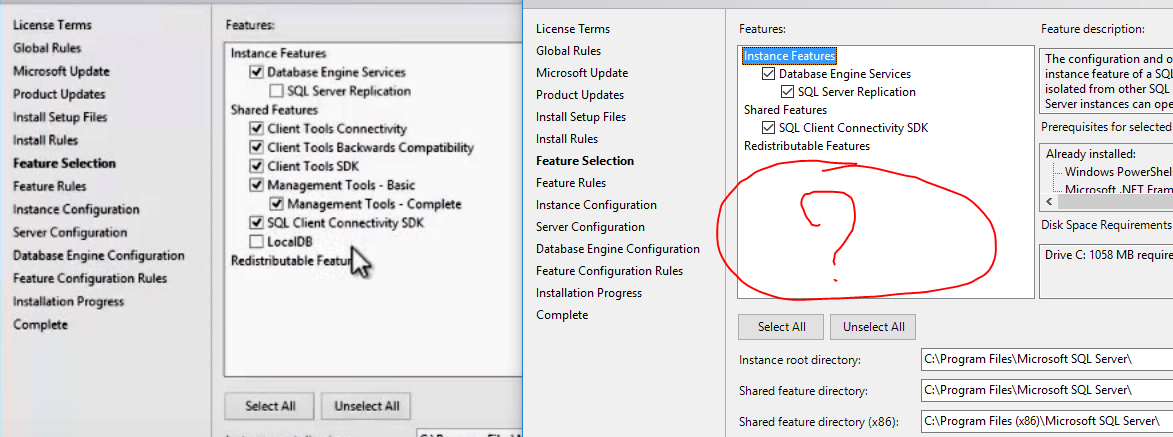The width and height of the screenshot is (1173, 437).
Task: Select Instance Features header in left window
Action: pyautogui.click(x=278, y=54)
